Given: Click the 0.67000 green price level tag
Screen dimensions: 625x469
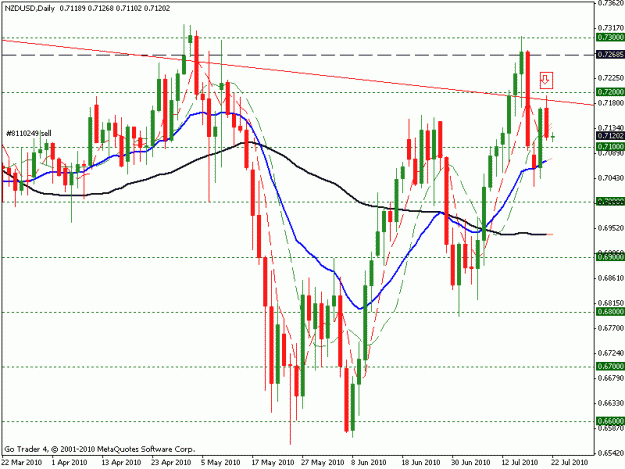Looking at the screenshot, I should tap(610, 366).
